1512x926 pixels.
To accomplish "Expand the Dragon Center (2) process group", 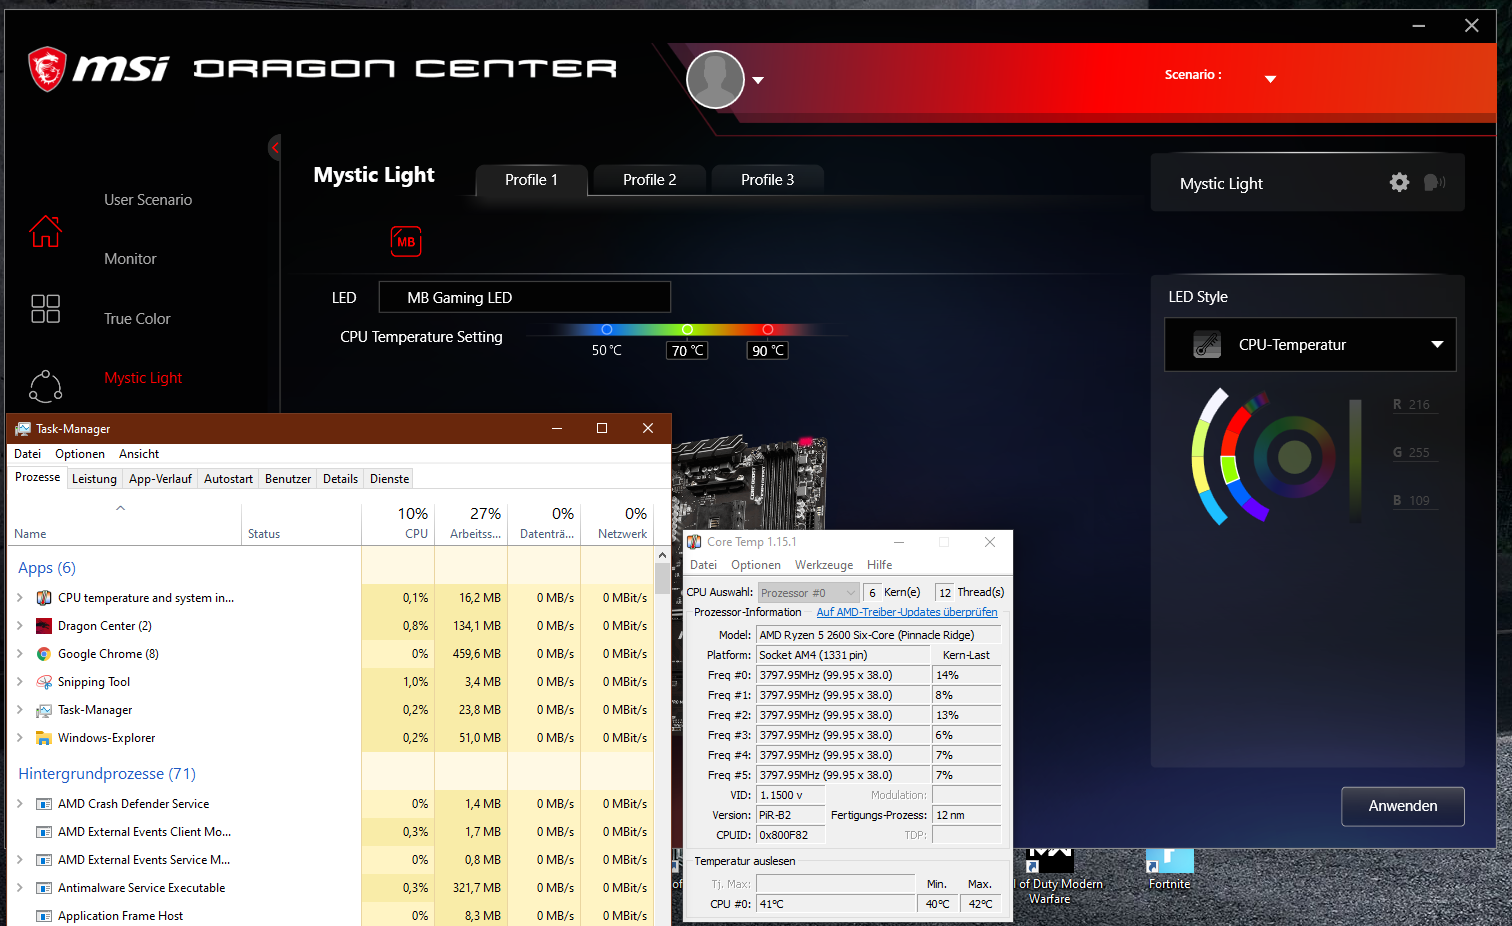I will pos(20,626).
